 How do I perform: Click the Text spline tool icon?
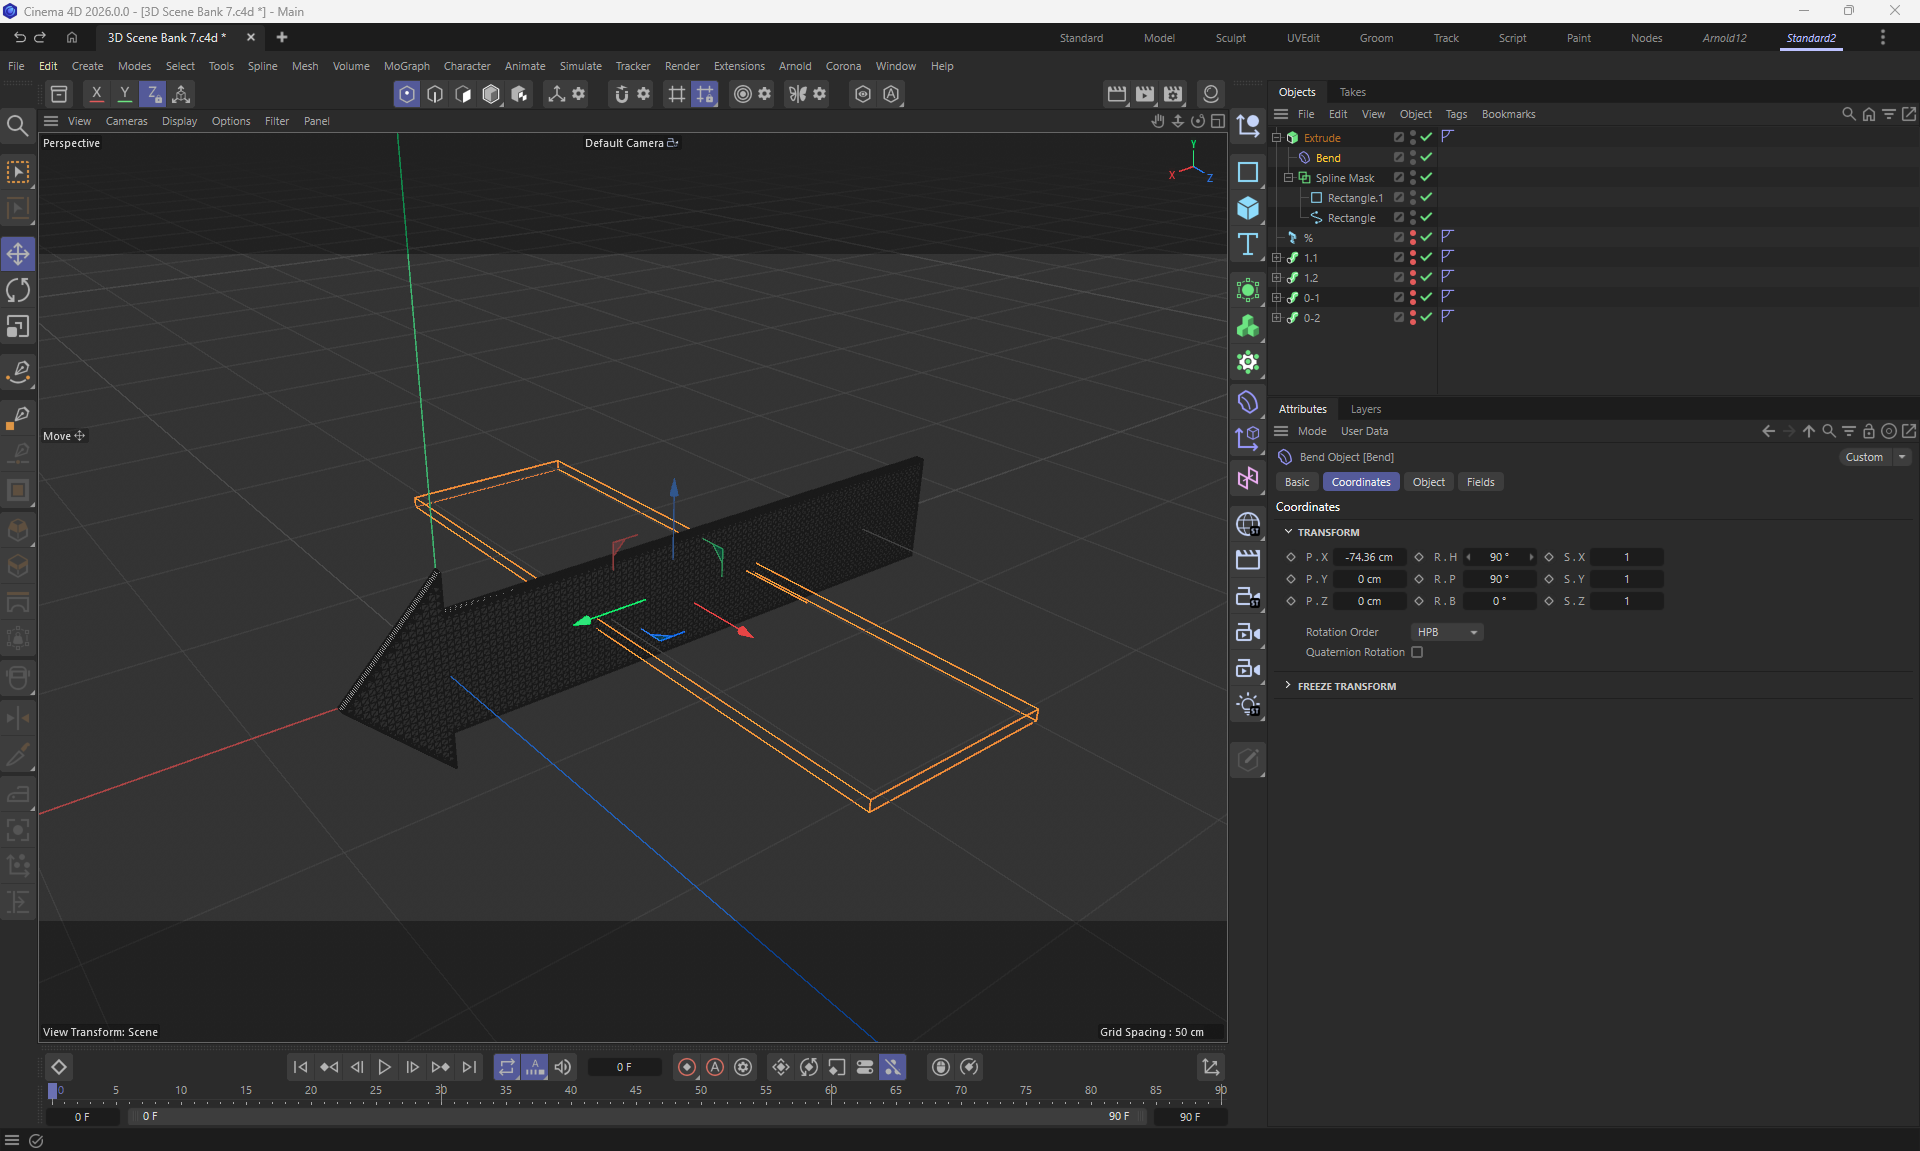click(x=1247, y=245)
